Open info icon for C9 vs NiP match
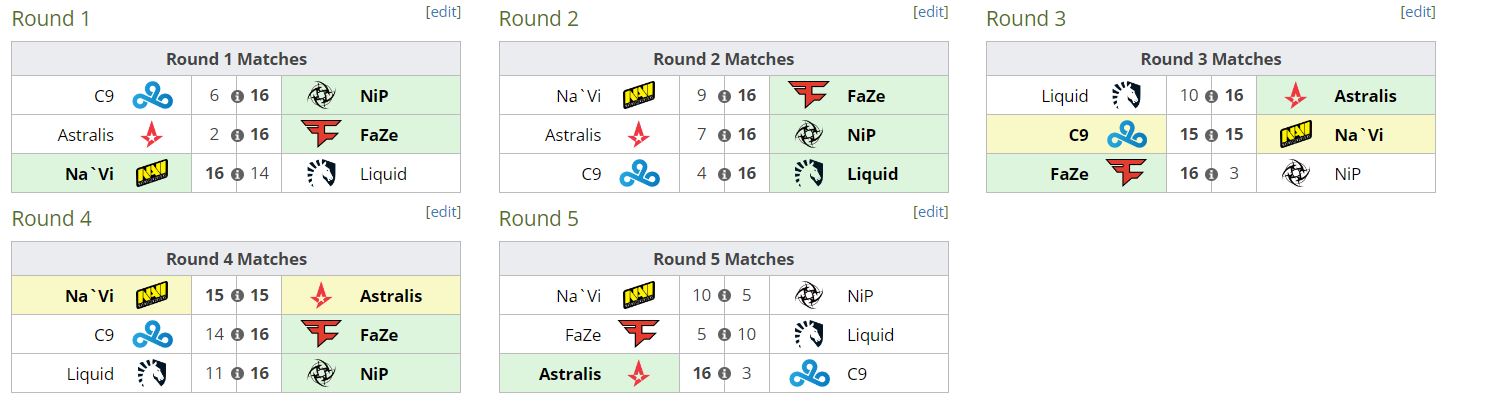1486x405 pixels. coord(237,97)
